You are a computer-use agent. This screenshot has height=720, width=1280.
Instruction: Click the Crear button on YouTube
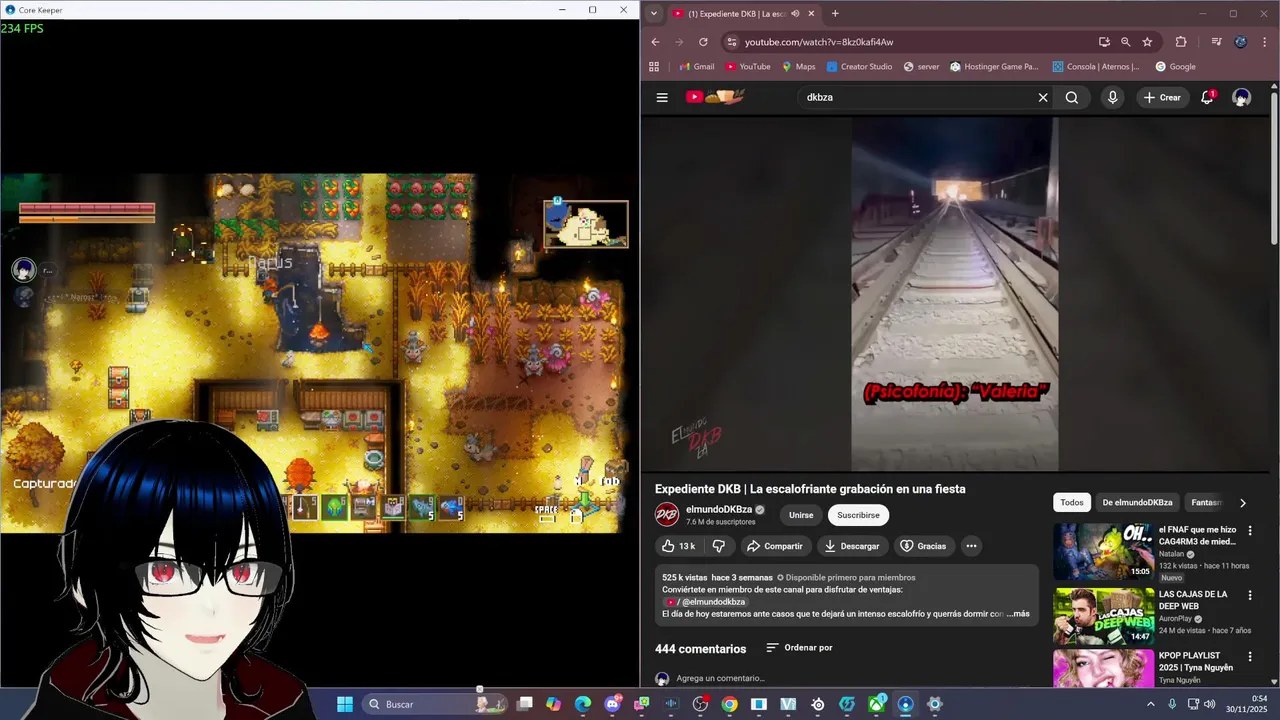point(1162,97)
